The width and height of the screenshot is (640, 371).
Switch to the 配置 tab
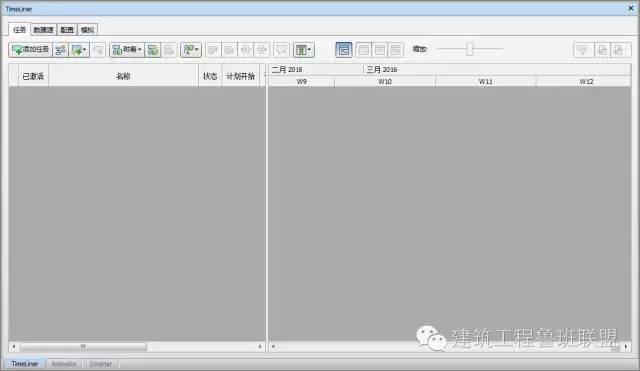(x=67, y=30)
